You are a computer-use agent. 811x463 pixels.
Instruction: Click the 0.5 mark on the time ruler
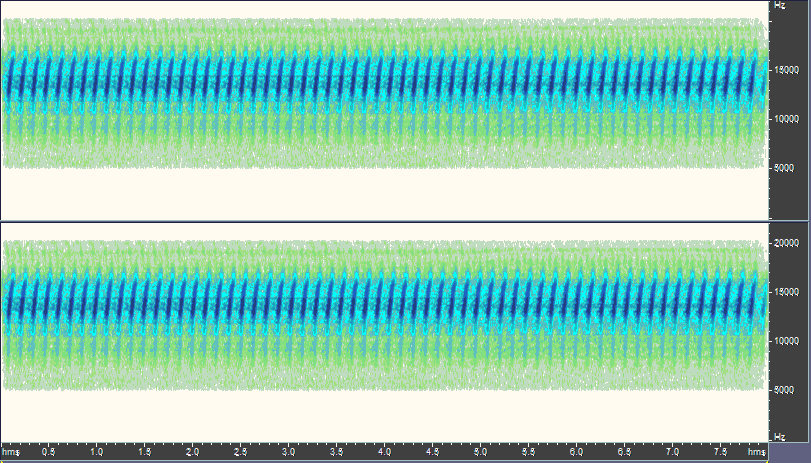click(49, 452)
